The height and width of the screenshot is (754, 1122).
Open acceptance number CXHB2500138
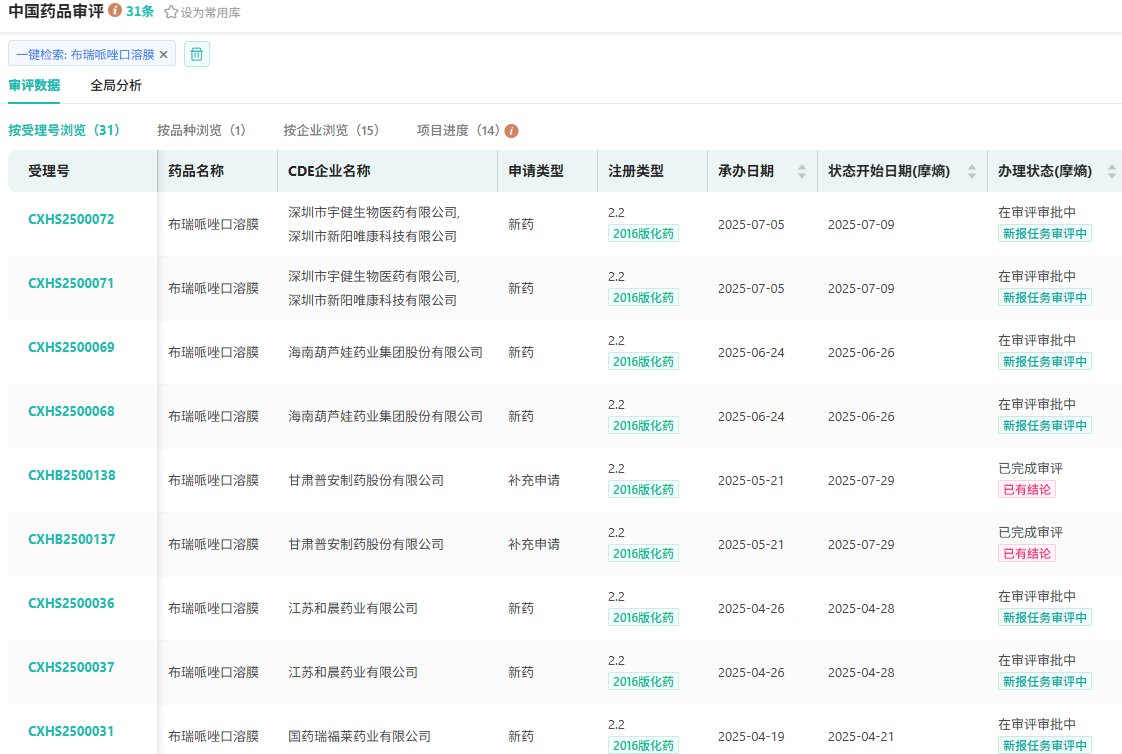[71, 475]
